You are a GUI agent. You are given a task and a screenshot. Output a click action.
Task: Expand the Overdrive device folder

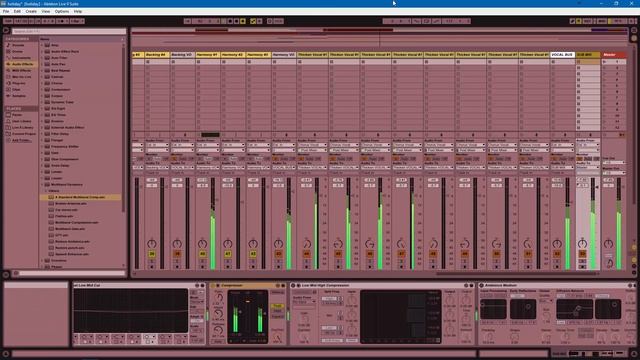pos(42,260)
